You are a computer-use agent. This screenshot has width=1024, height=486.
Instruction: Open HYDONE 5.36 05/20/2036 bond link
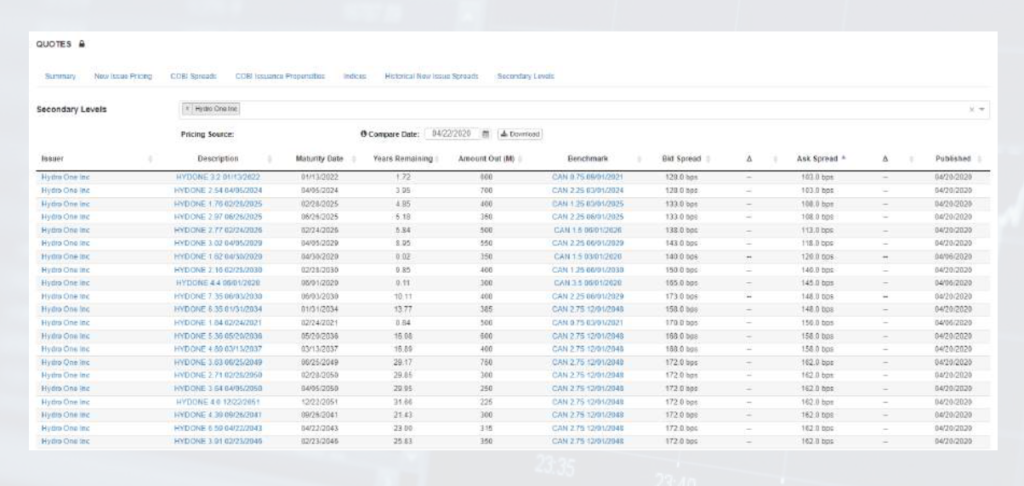(x=218, y=336)
